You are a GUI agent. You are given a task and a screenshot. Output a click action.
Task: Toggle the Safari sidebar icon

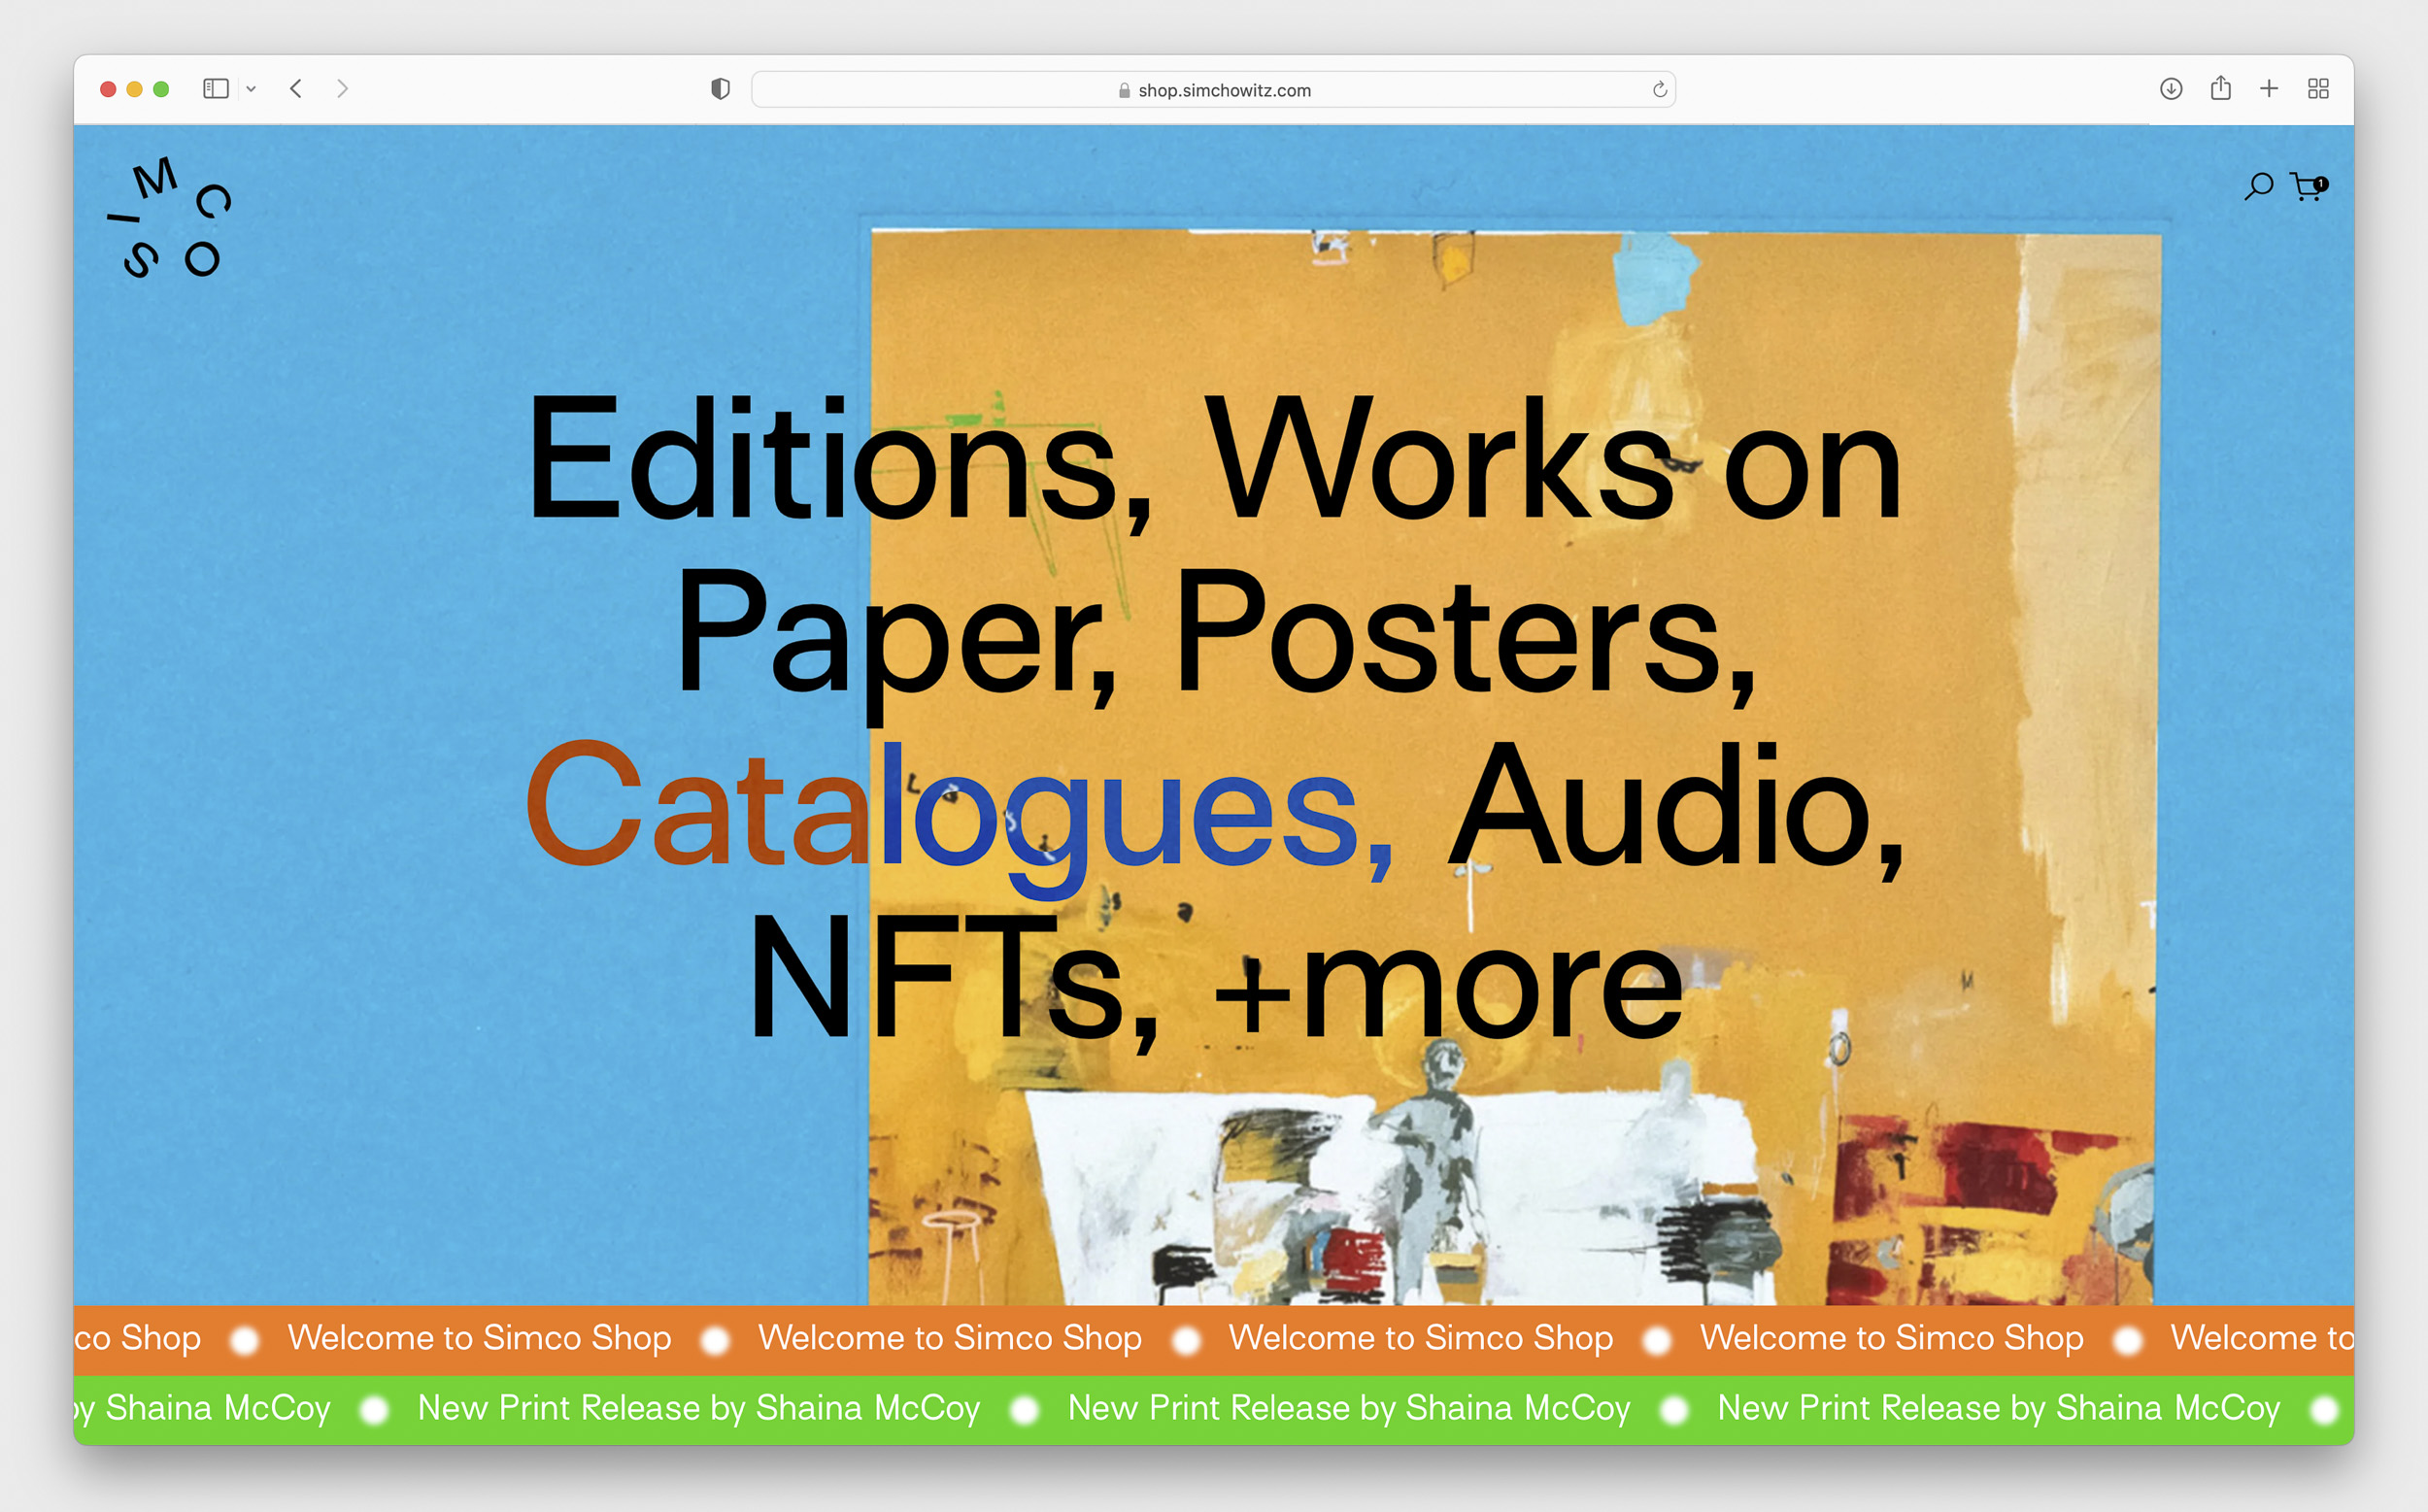[x=216, y=89]
